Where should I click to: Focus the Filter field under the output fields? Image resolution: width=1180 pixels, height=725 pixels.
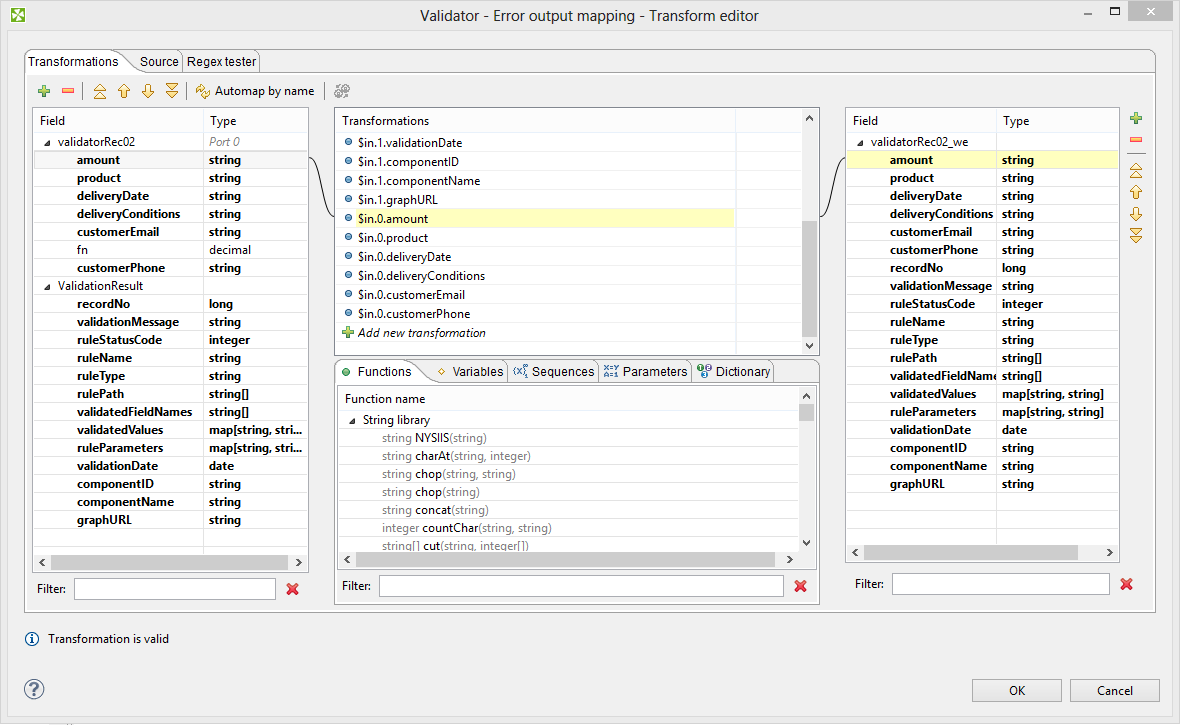[x=1000, y=584]
